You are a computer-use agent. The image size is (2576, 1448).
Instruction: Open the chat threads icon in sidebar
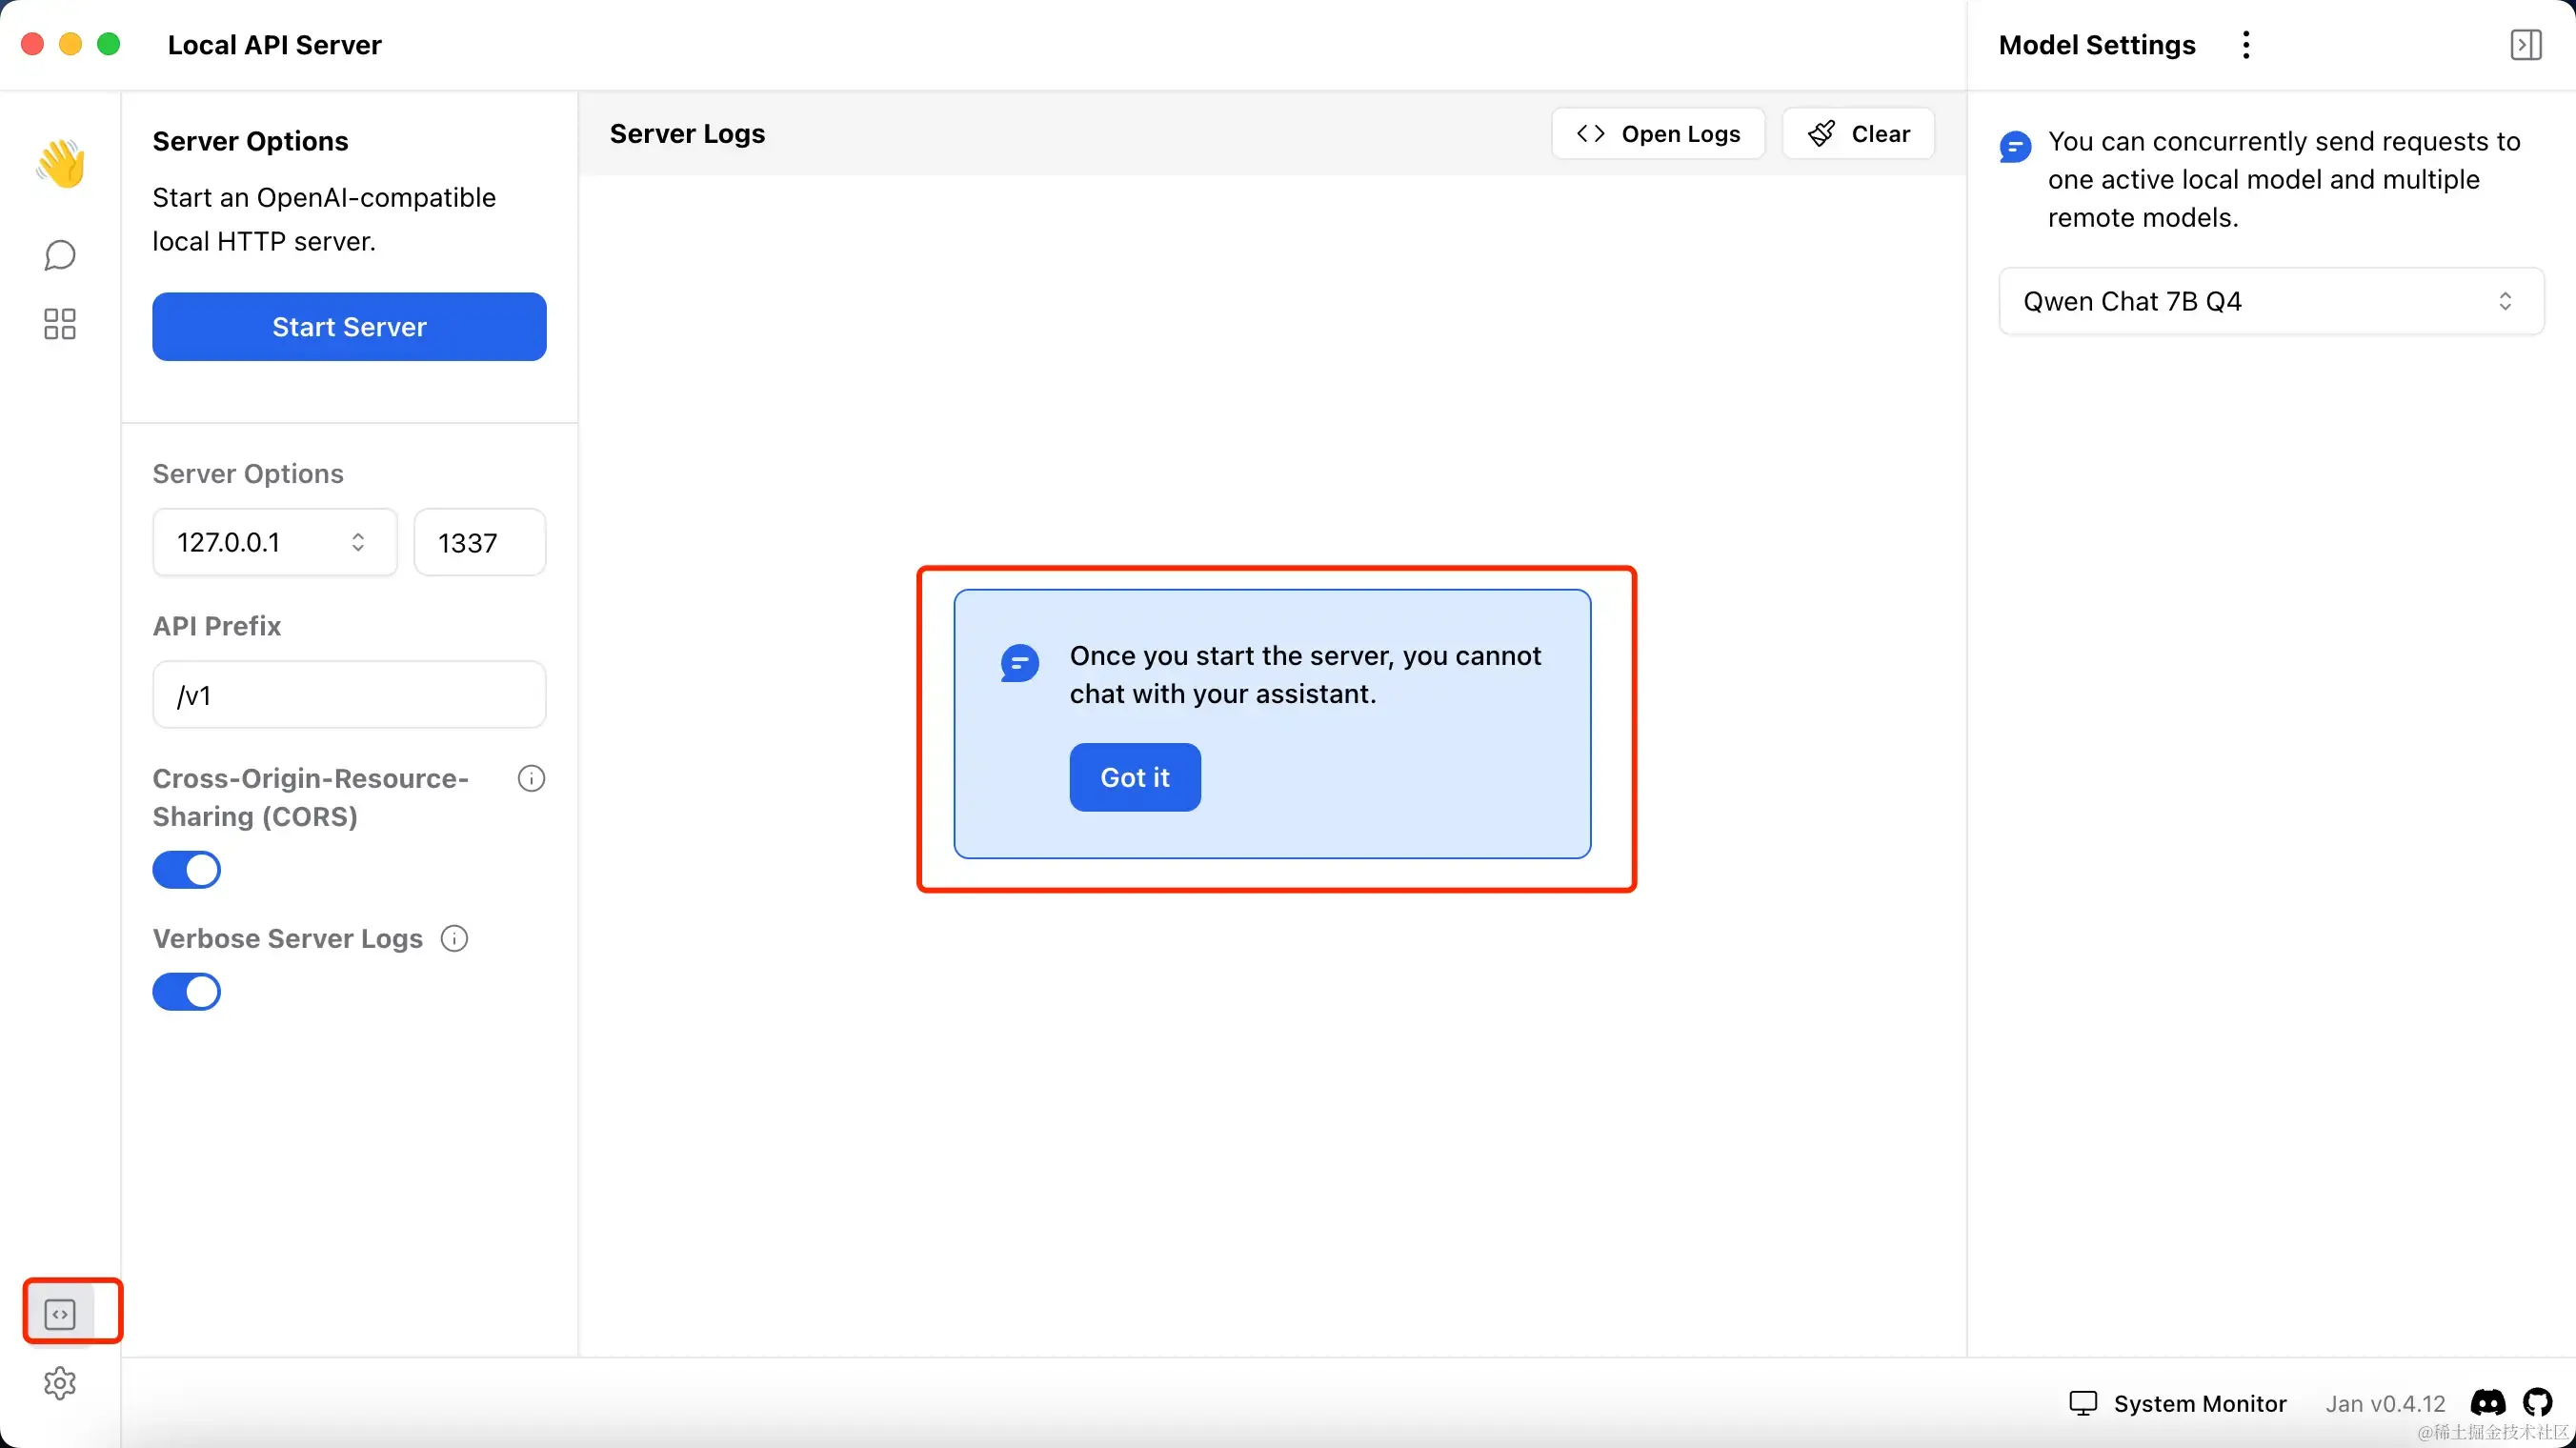pyautogui.click(x=60, y=255)
